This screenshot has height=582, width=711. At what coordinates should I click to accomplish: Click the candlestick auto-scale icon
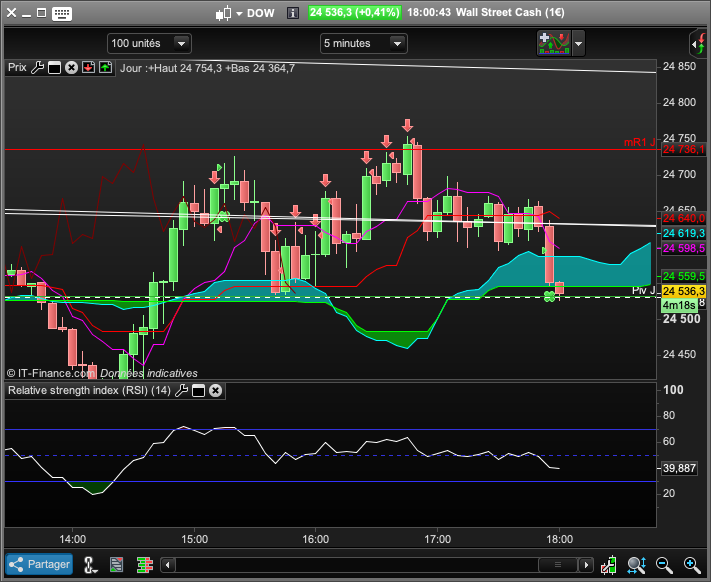pyautogui.click(x=609, y=565)
